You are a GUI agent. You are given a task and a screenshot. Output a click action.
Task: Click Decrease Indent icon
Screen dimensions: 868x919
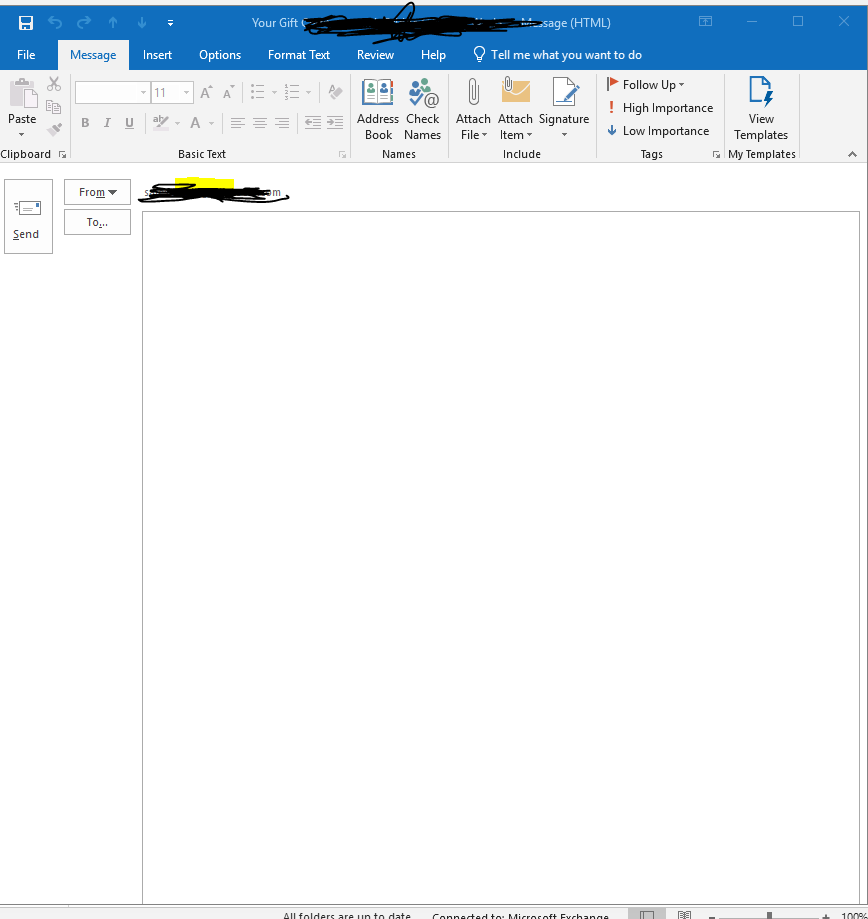tap(313, 122)
